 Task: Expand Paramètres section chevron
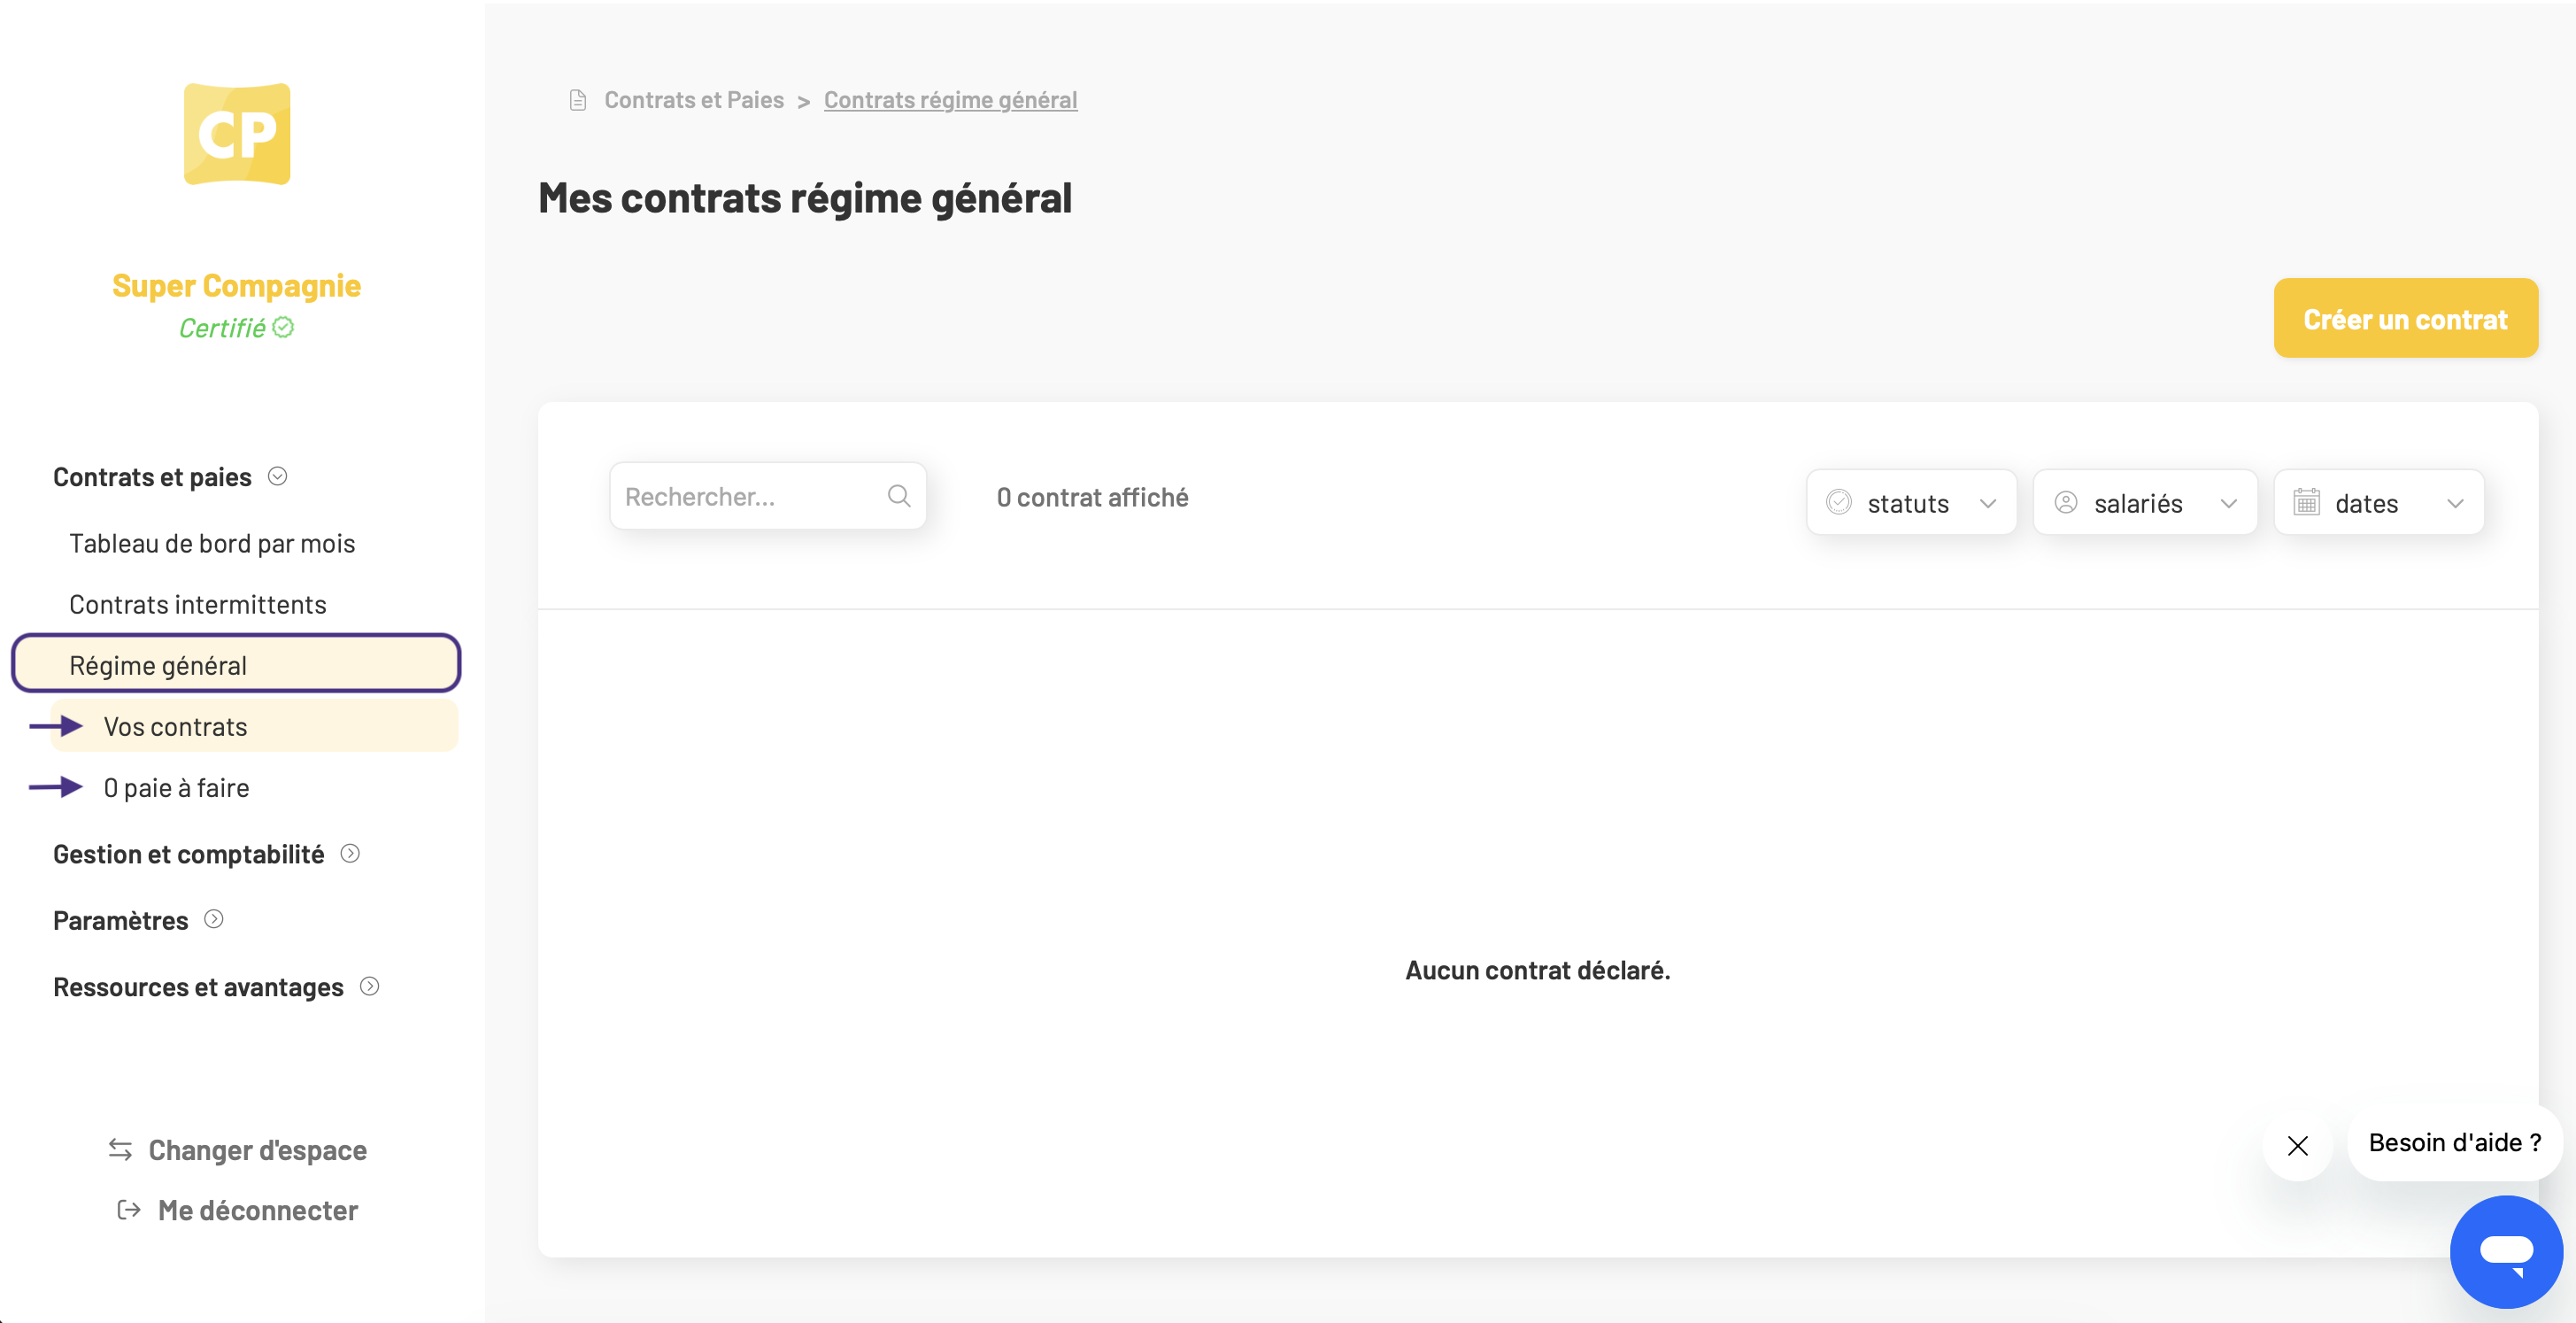pos(214,919)
